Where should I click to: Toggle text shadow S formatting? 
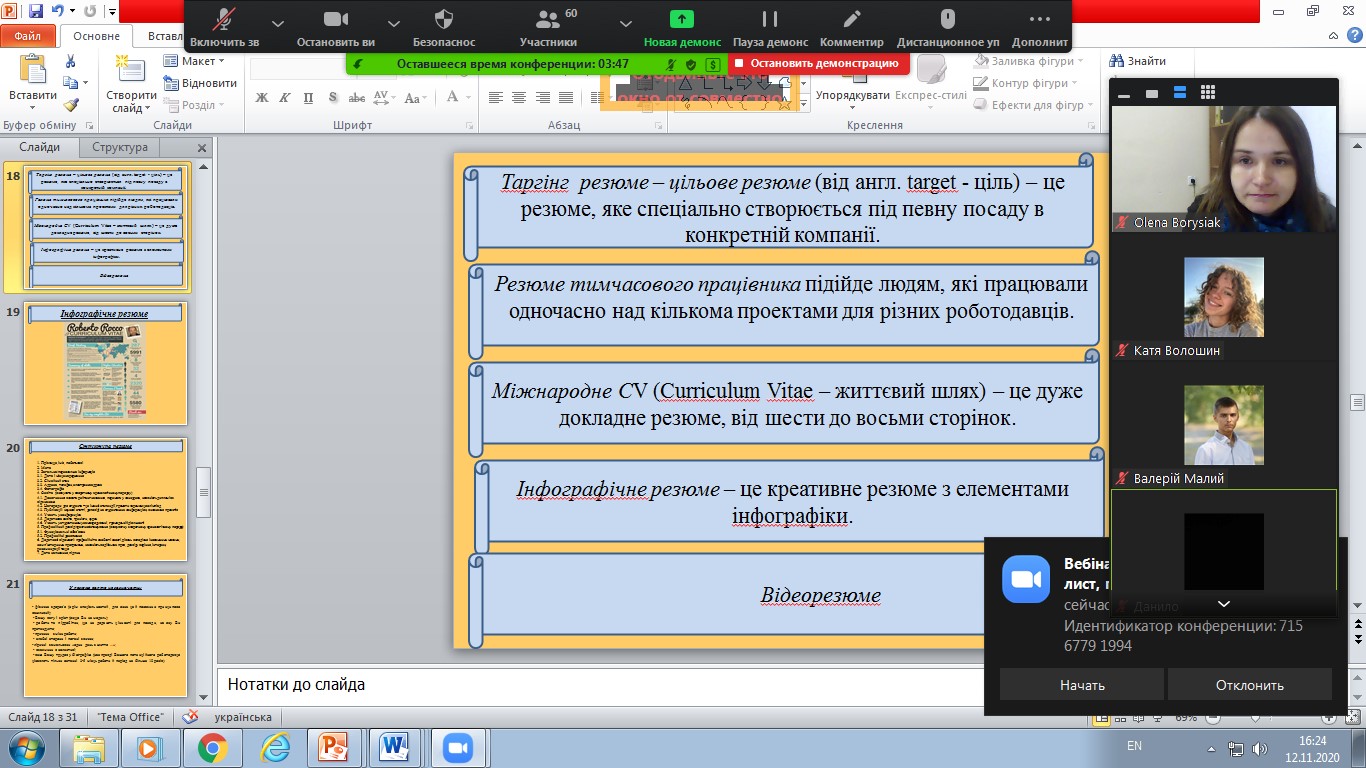pos(331,97)
